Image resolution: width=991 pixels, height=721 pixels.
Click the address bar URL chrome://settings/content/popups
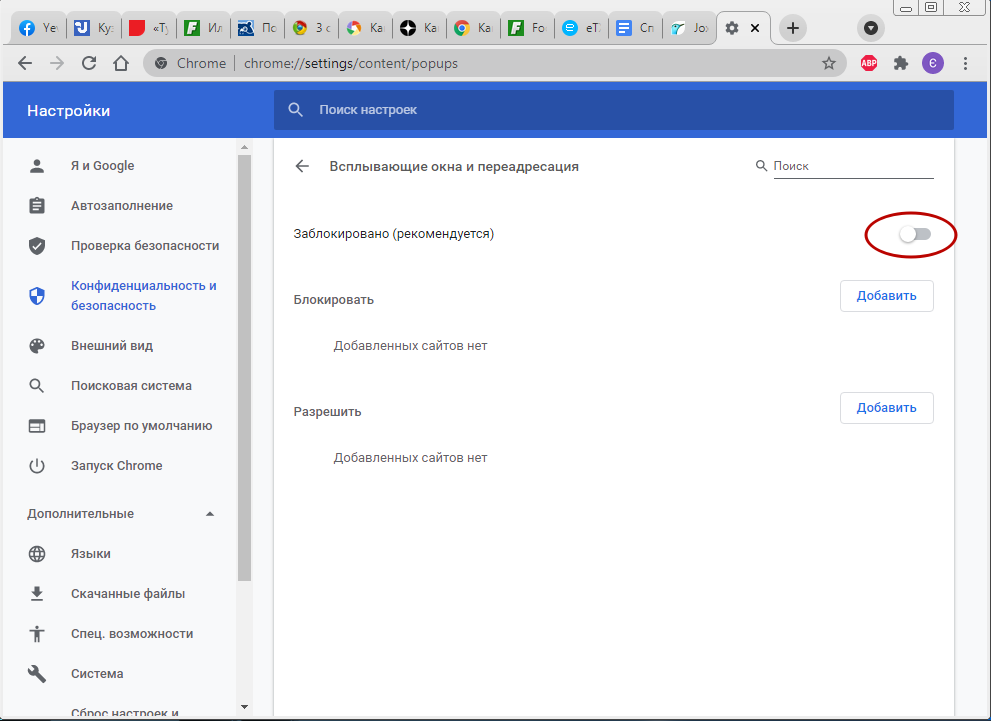coord(351,63)
